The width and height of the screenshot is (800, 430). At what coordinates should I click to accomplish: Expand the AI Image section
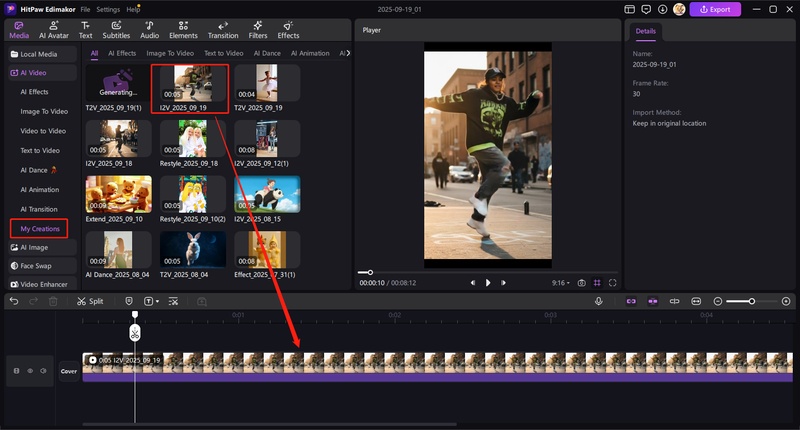42,247
